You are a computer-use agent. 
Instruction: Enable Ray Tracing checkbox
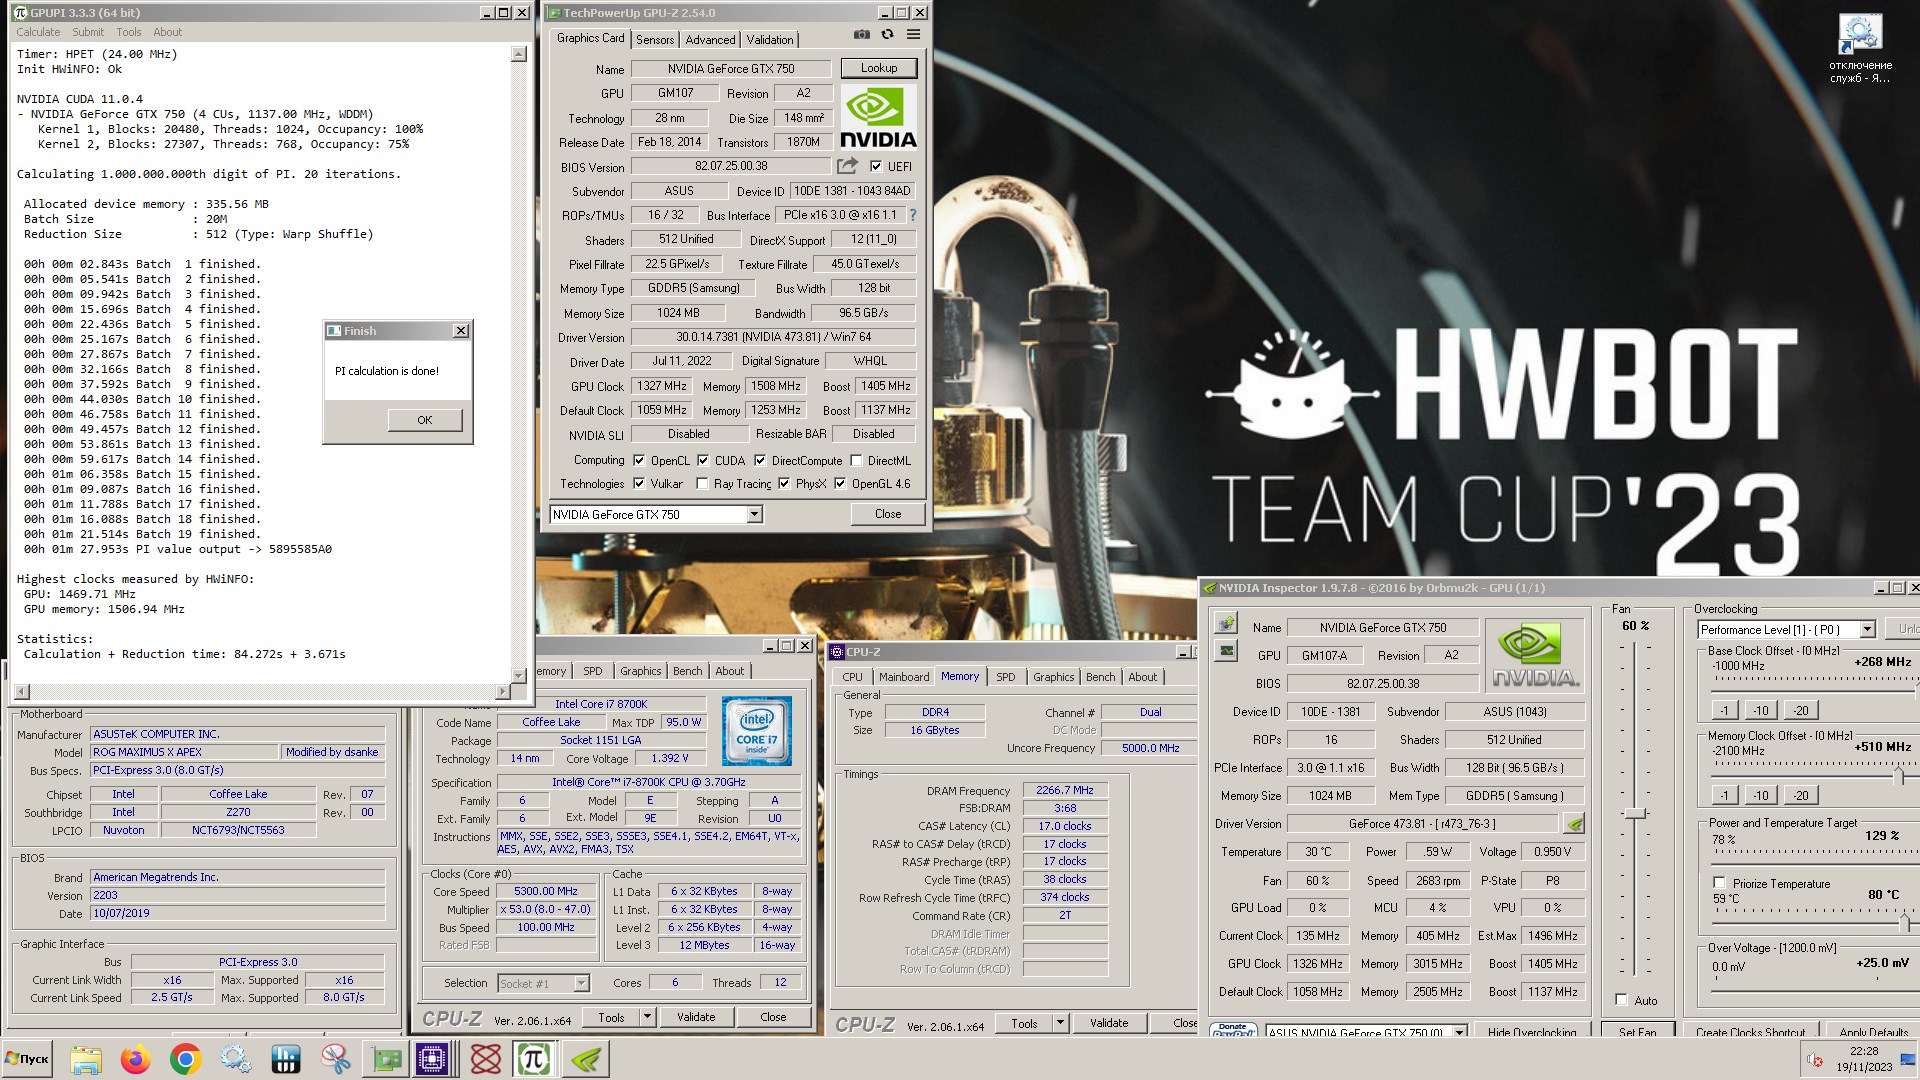[702, 484]
